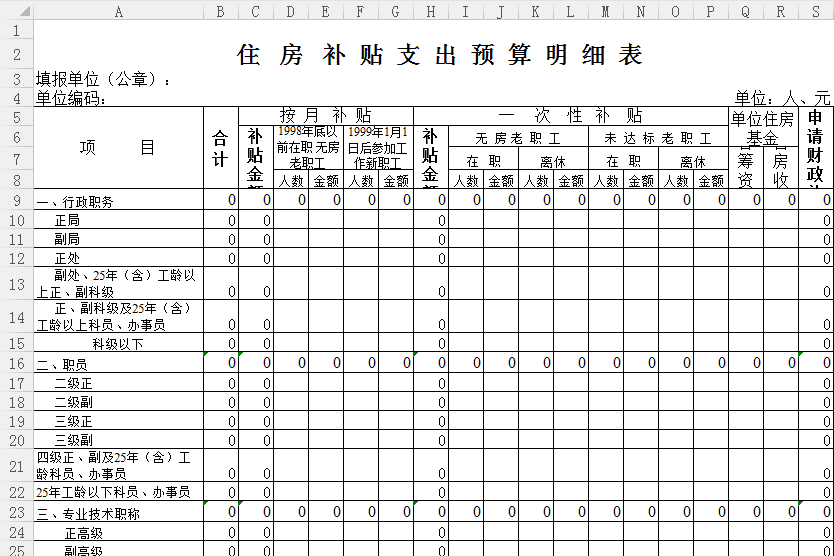This screenshot has width=834, height=556.
Task: Click the 三、专业技术职称 row label
Action: [x=88, y=513]
